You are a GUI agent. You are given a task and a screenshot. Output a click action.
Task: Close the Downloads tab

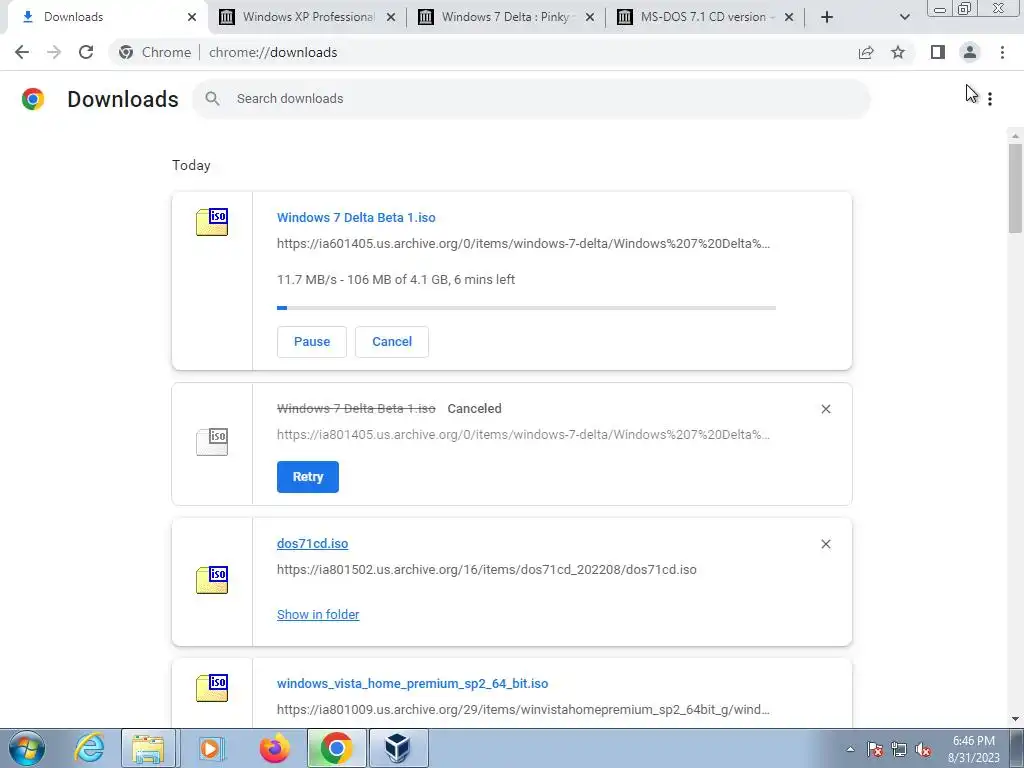[192, 17]
